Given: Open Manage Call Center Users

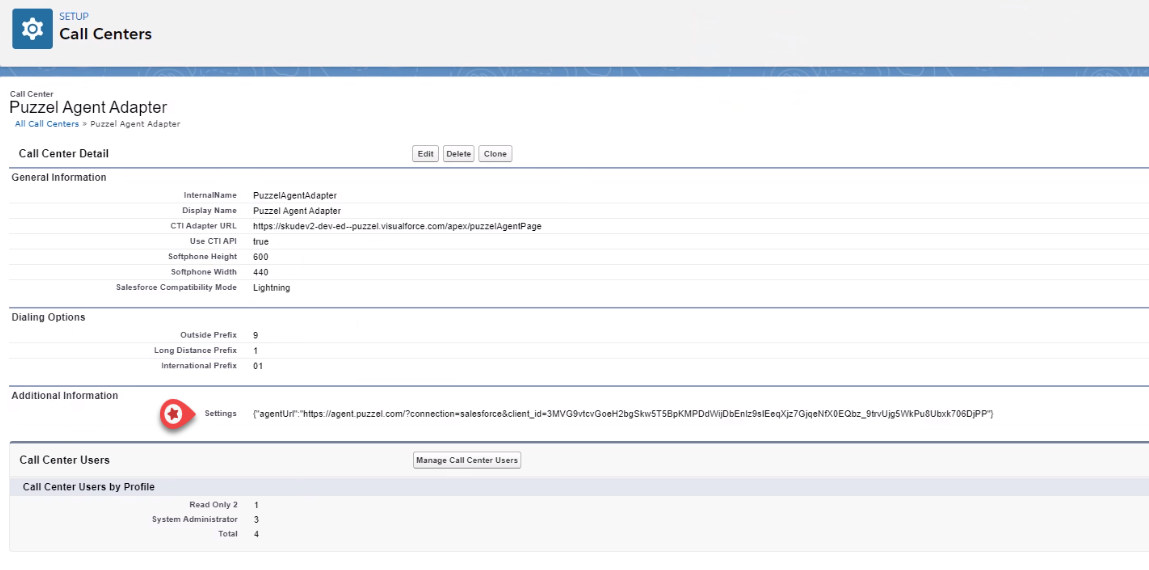Looking at the screenshot, I should (467, 460).
